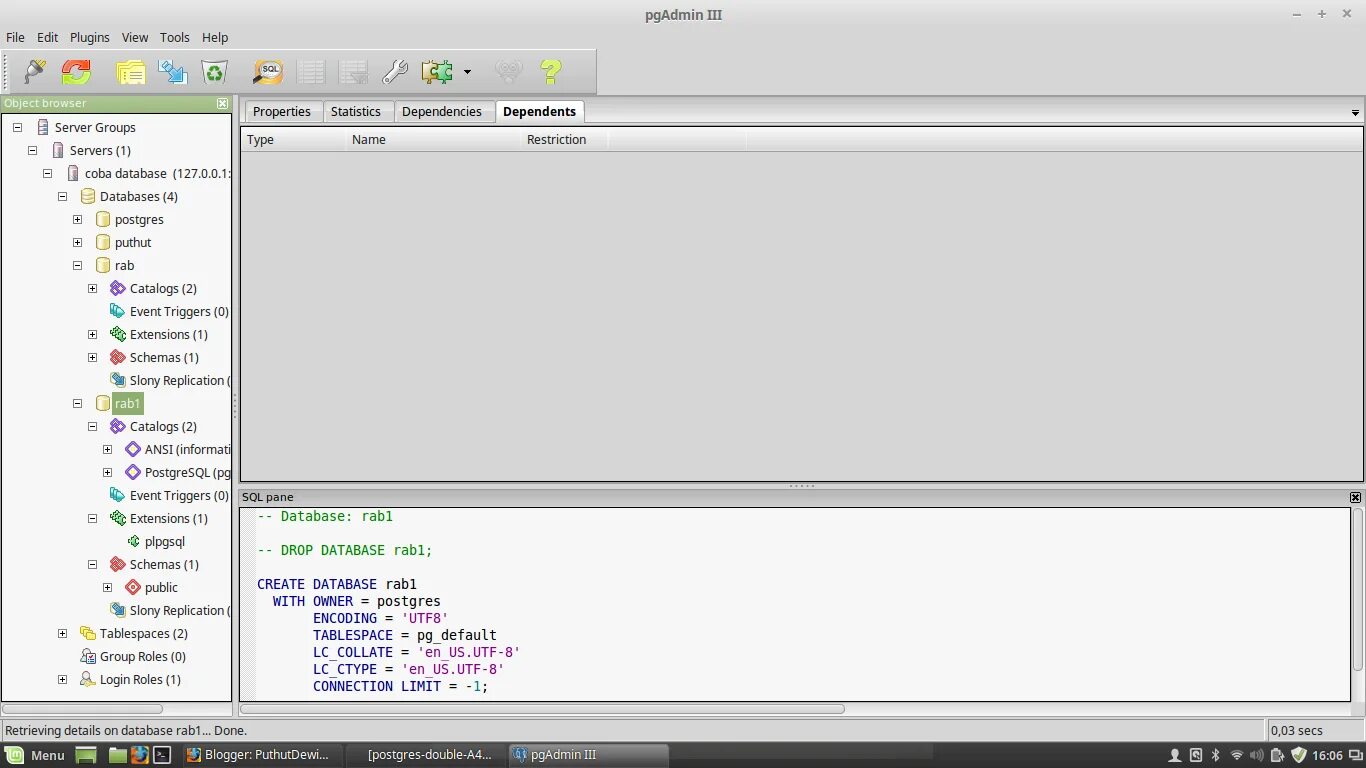
Task: Open the View menu
Action: point(135,37)
